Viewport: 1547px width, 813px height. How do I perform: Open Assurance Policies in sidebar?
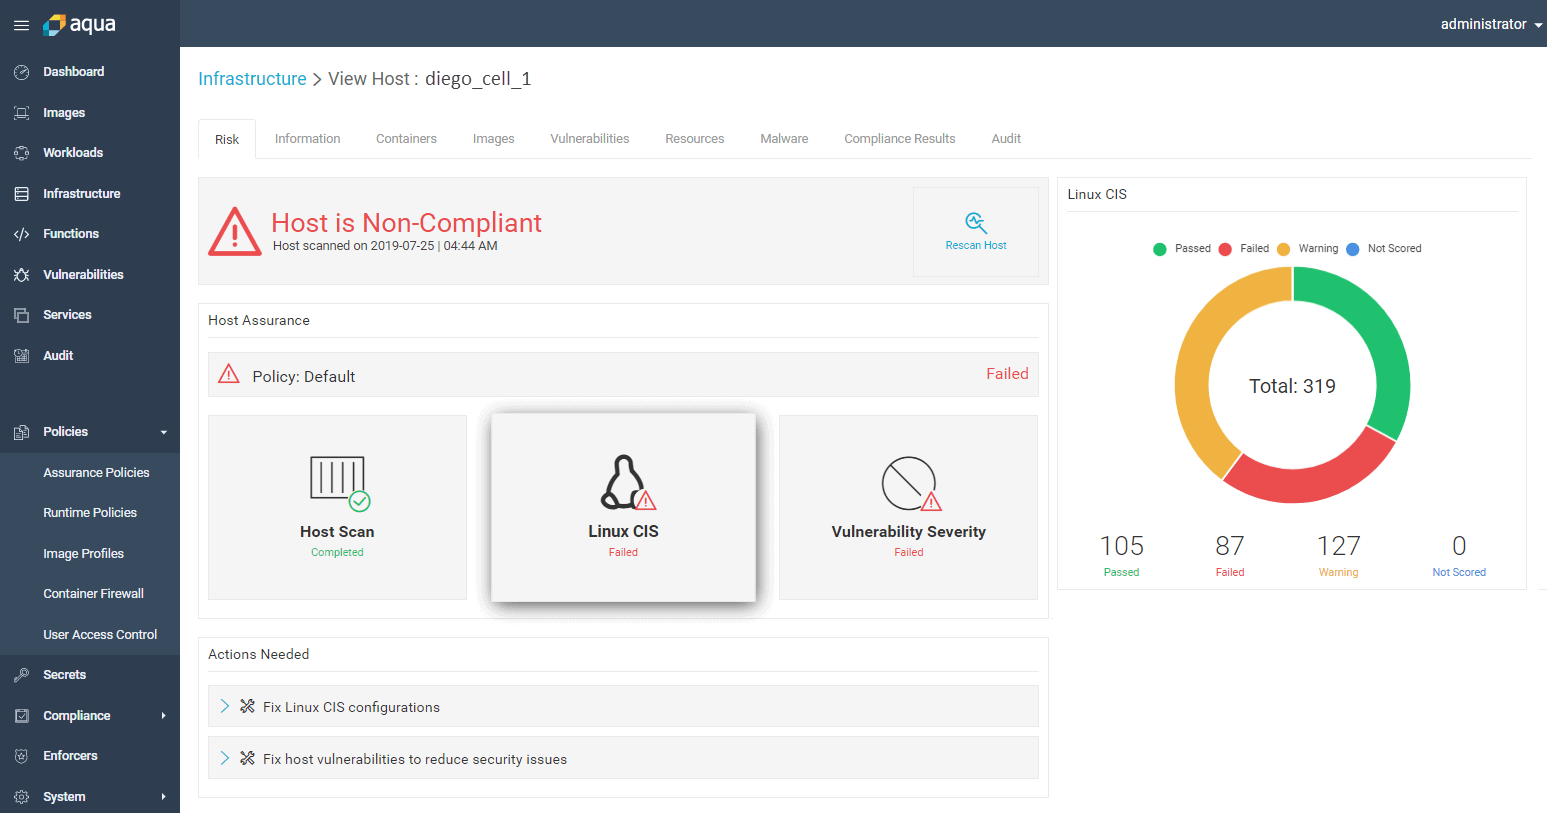coord(96,472)
